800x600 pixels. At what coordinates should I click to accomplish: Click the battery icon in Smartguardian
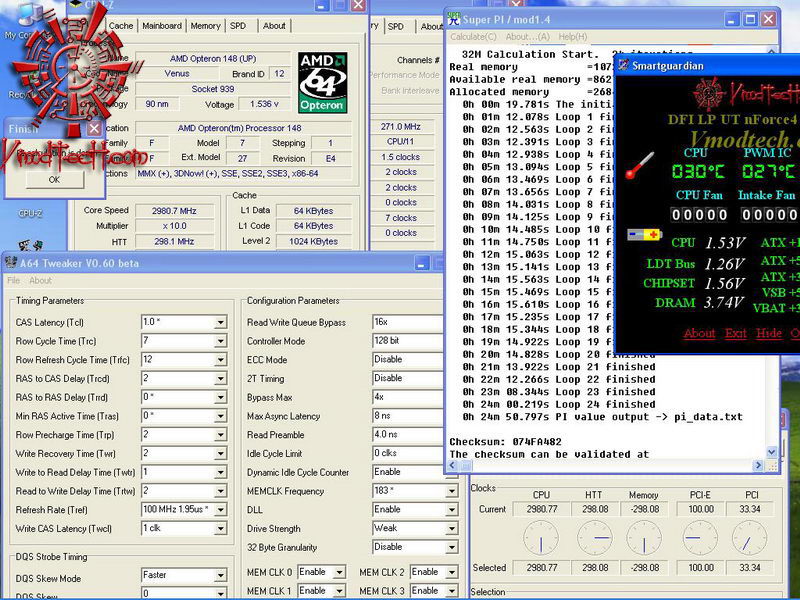[644, 235]
